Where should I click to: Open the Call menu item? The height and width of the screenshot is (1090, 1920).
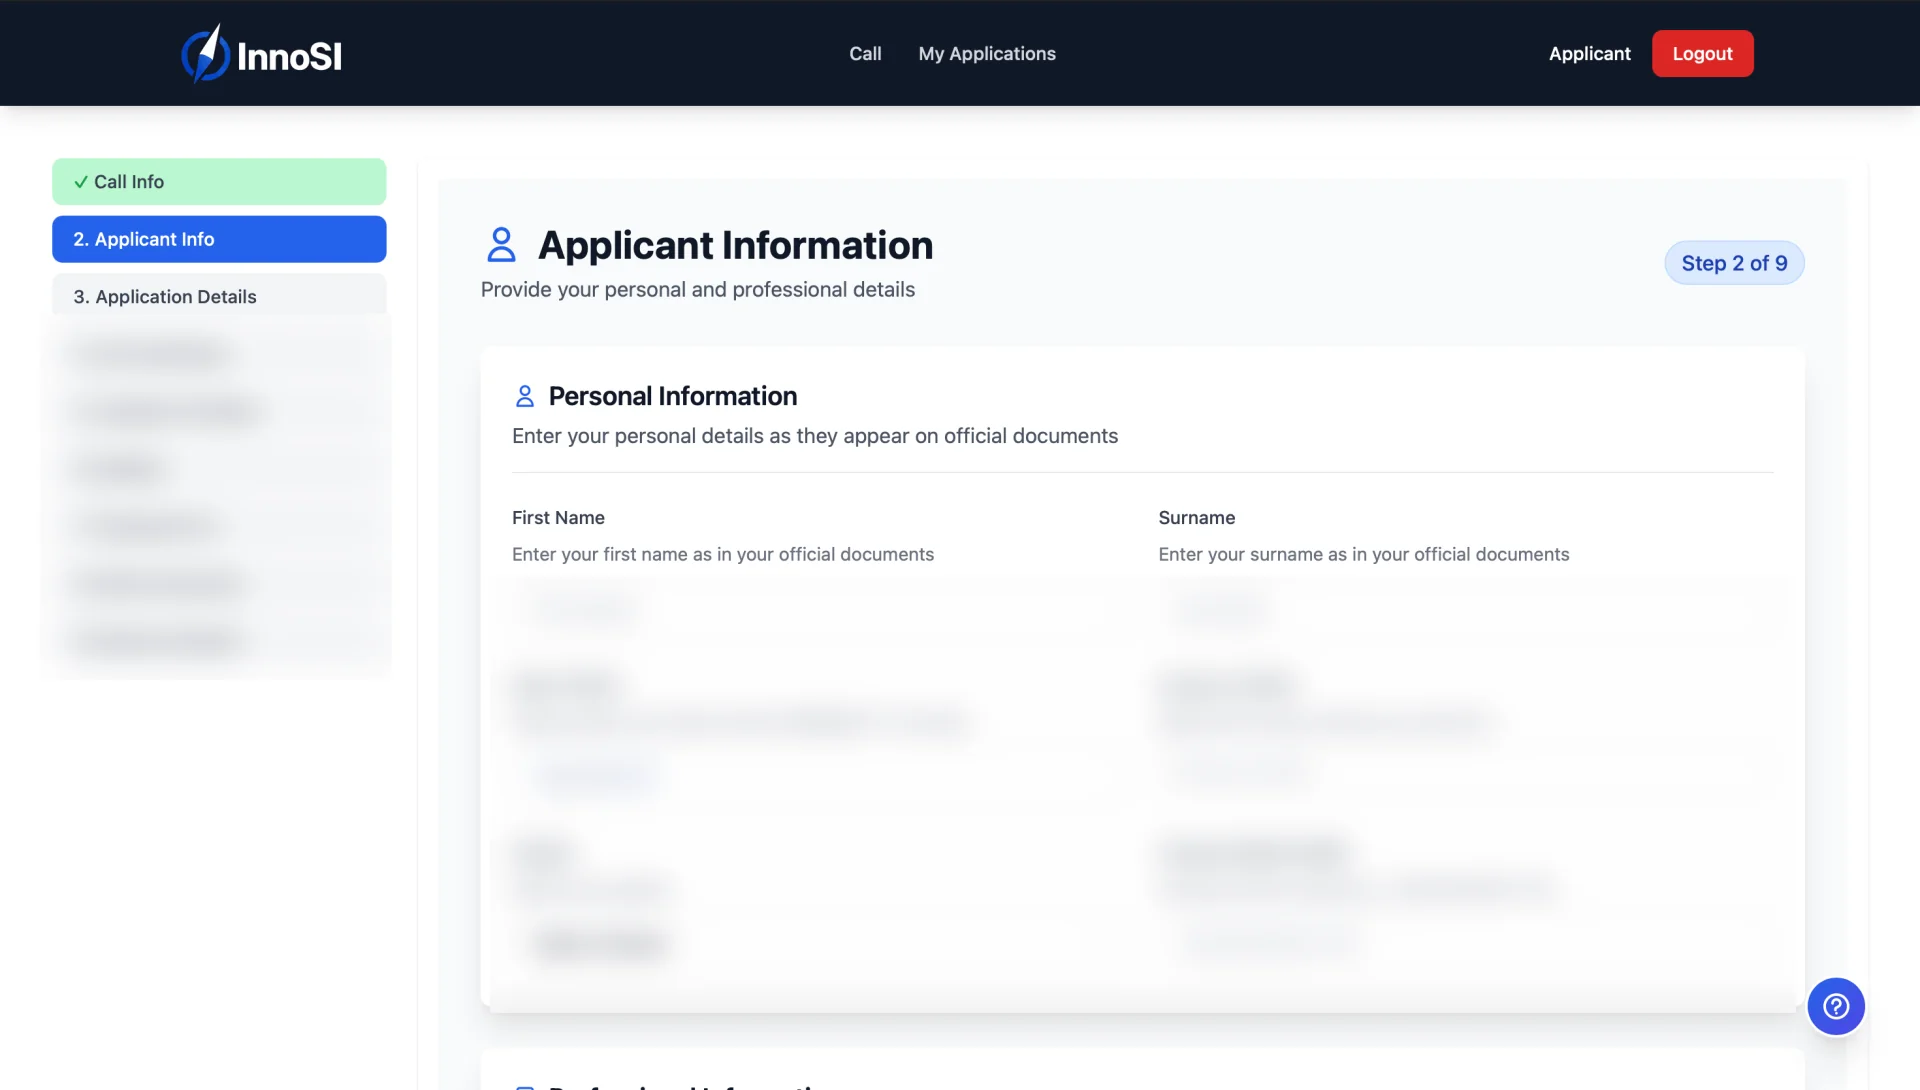(865, 54)
